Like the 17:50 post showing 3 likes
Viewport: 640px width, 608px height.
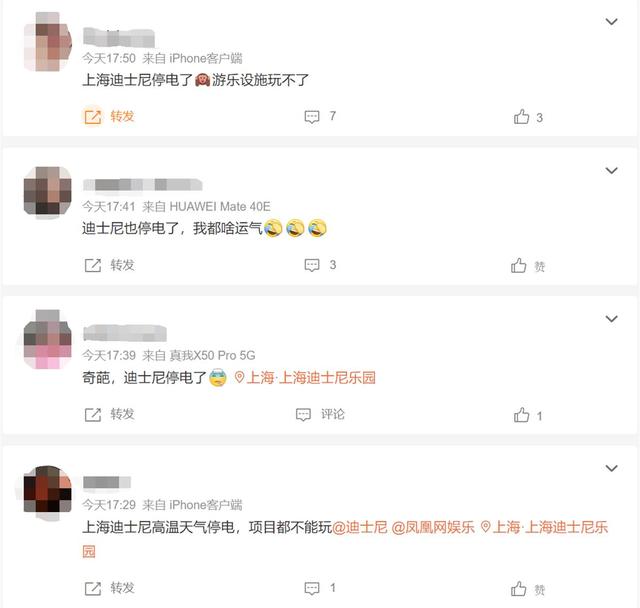tap(528, 118)
